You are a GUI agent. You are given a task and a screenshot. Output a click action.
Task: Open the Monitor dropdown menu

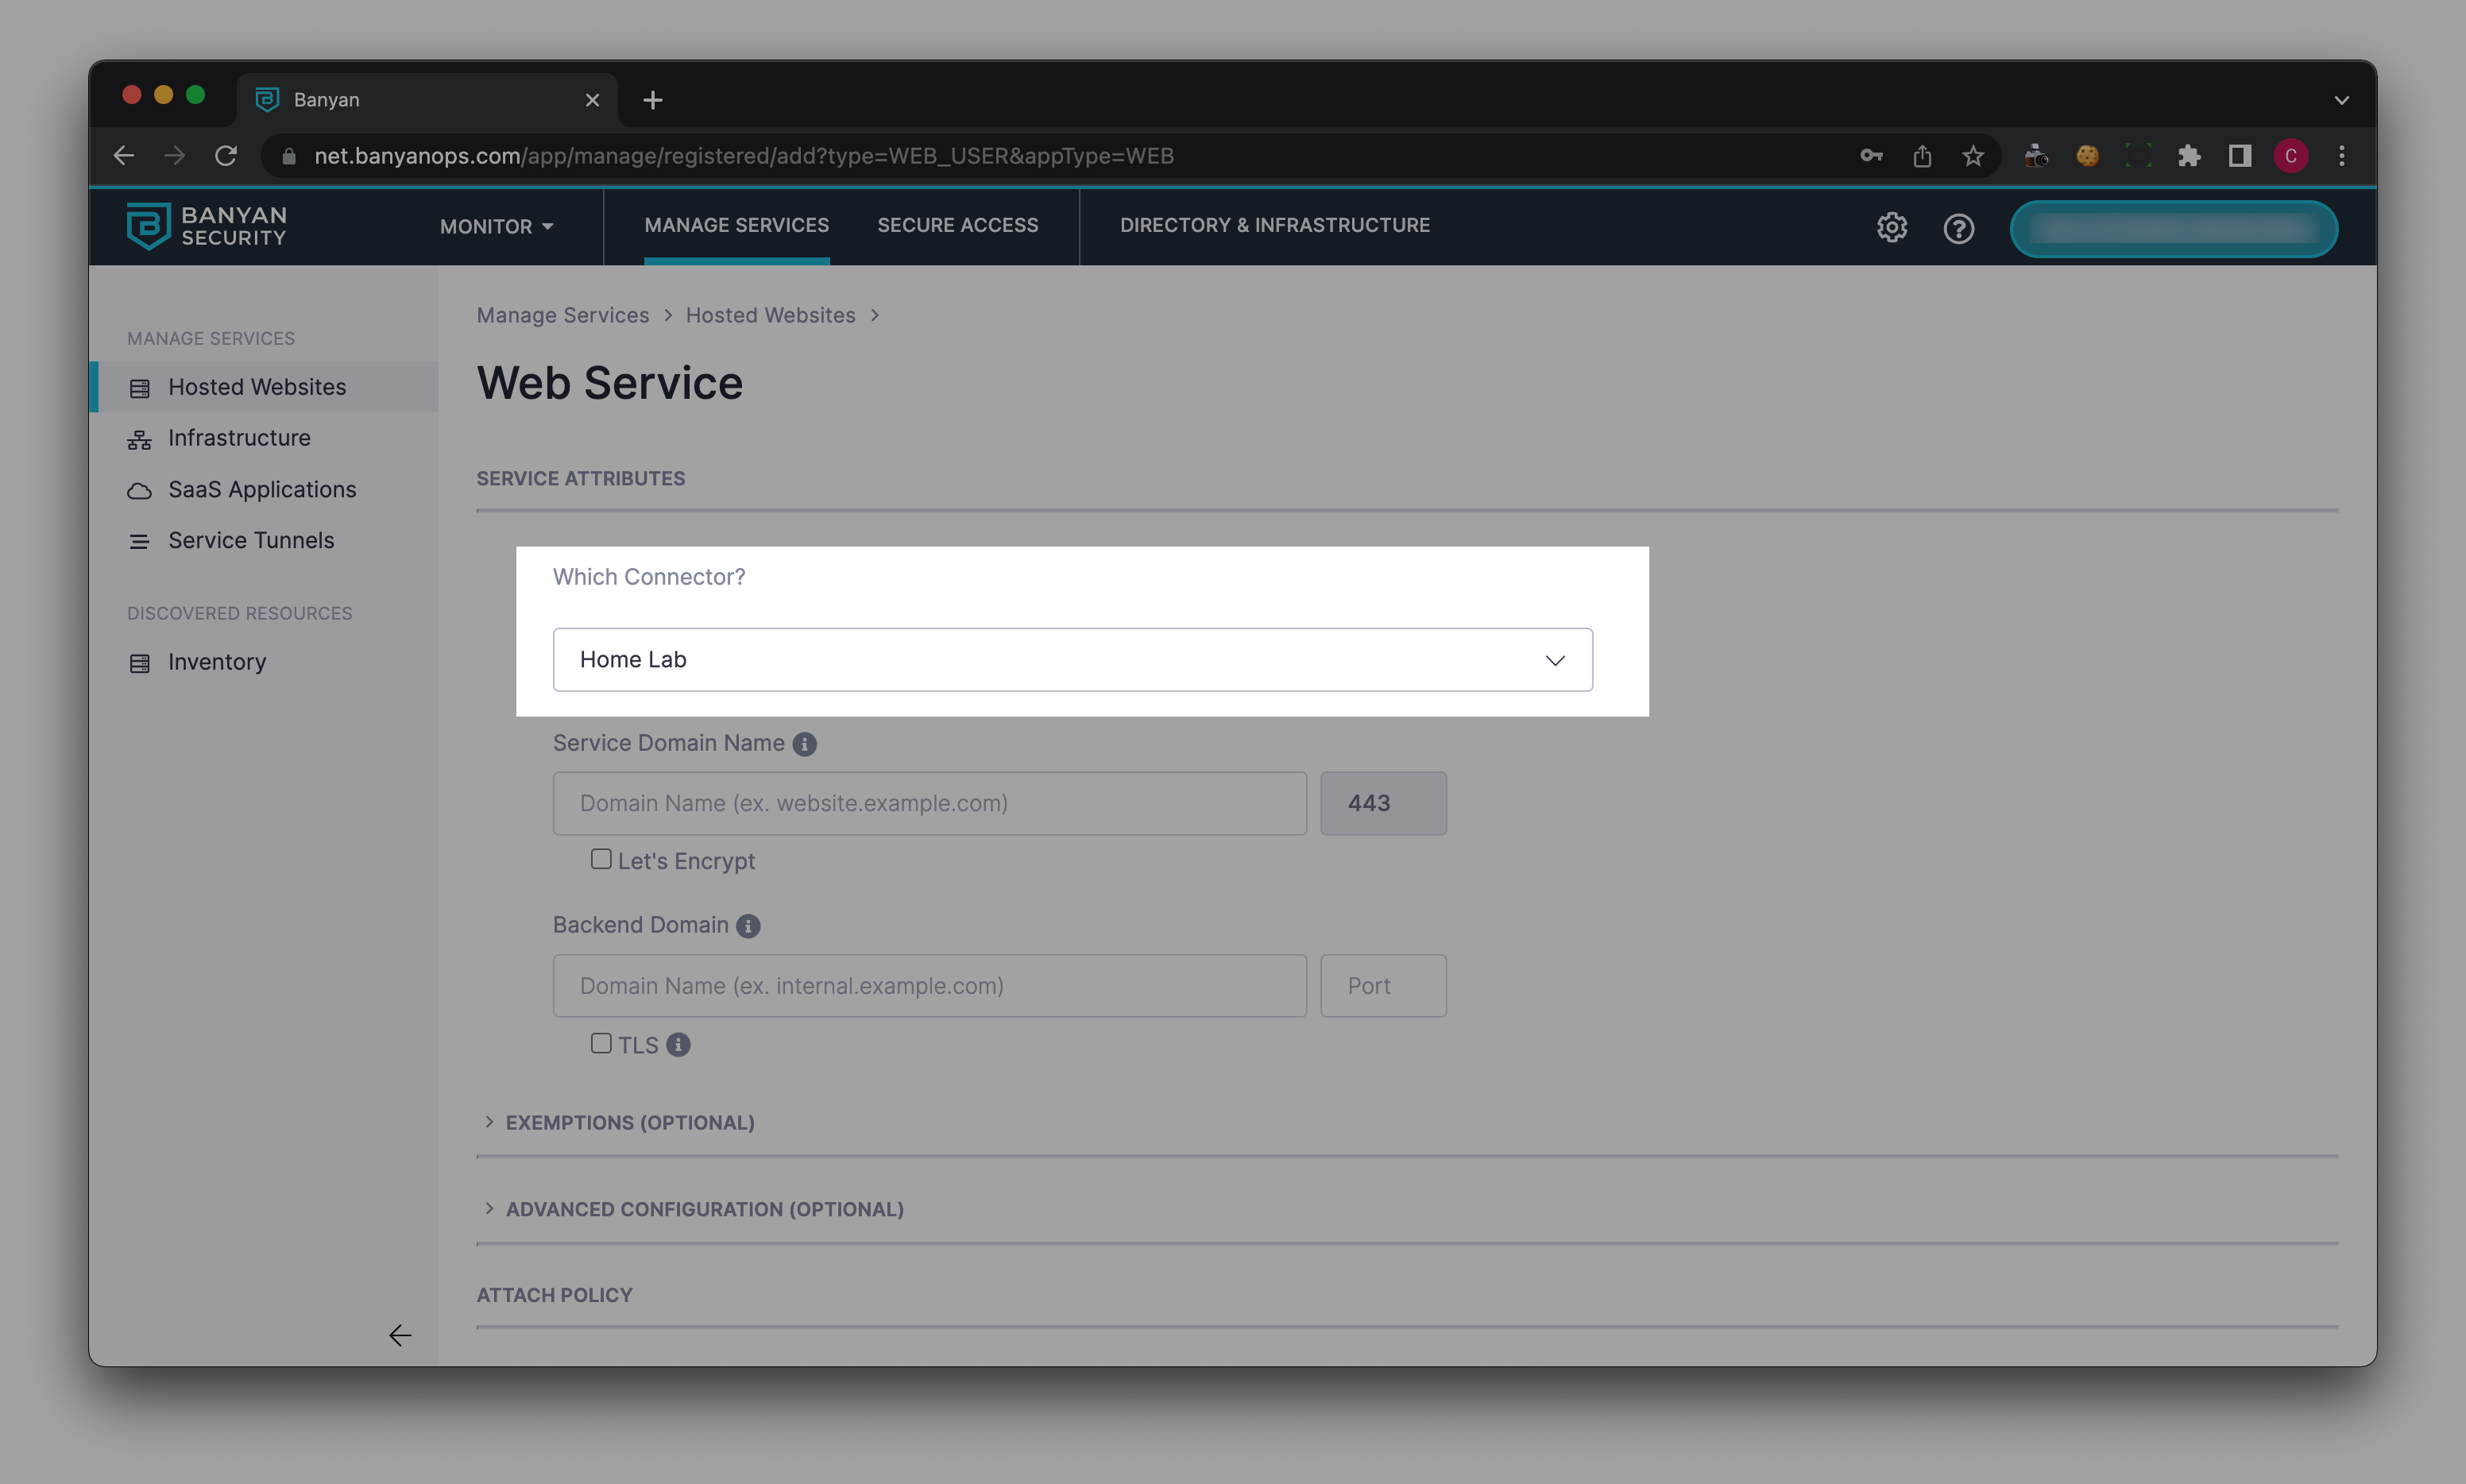click(x=496, y=227)
